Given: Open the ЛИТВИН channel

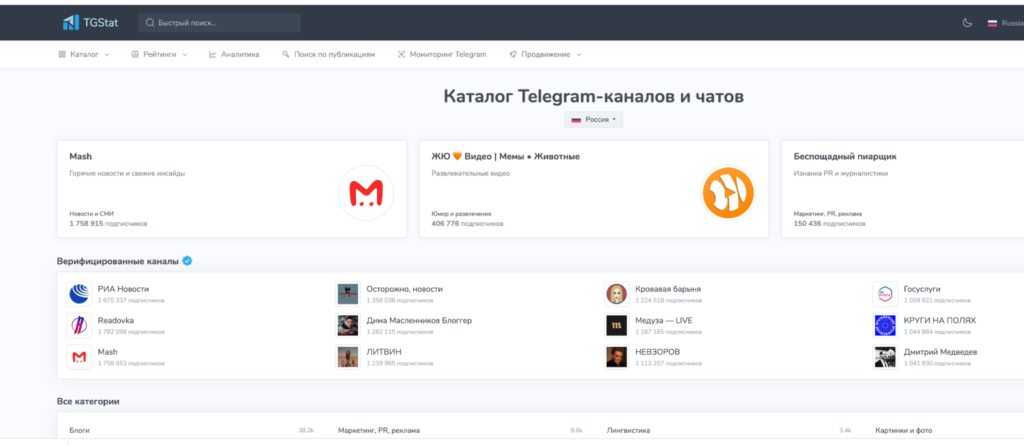Looking at the screenshot, I should point(384,351).
